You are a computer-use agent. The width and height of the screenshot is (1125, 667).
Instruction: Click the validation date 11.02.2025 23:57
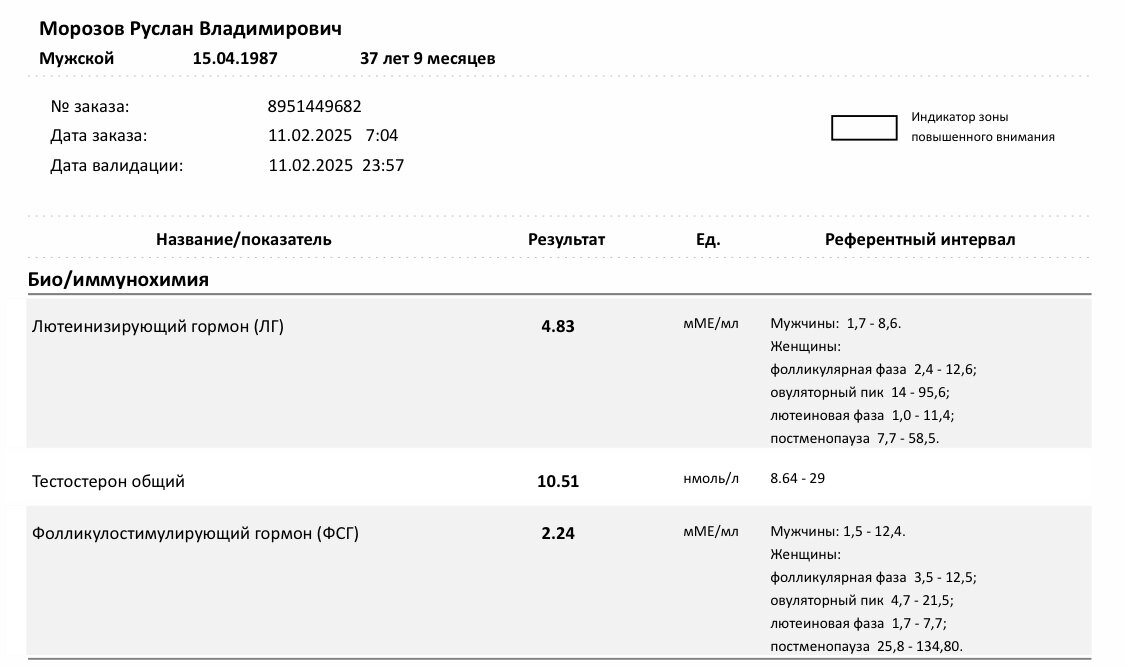336,166
